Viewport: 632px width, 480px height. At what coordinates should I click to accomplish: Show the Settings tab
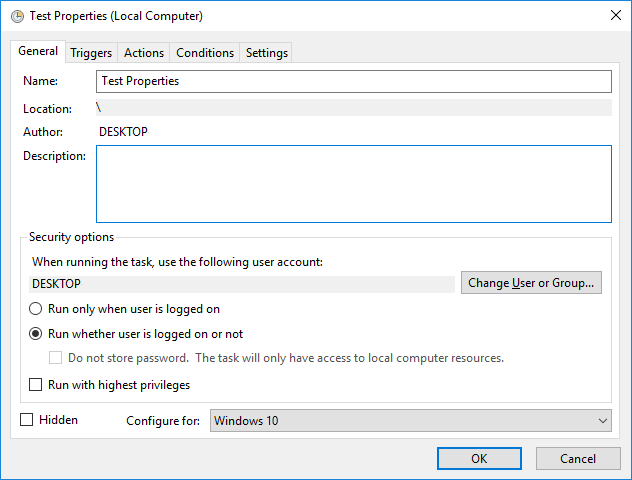[x=266, y=53]
